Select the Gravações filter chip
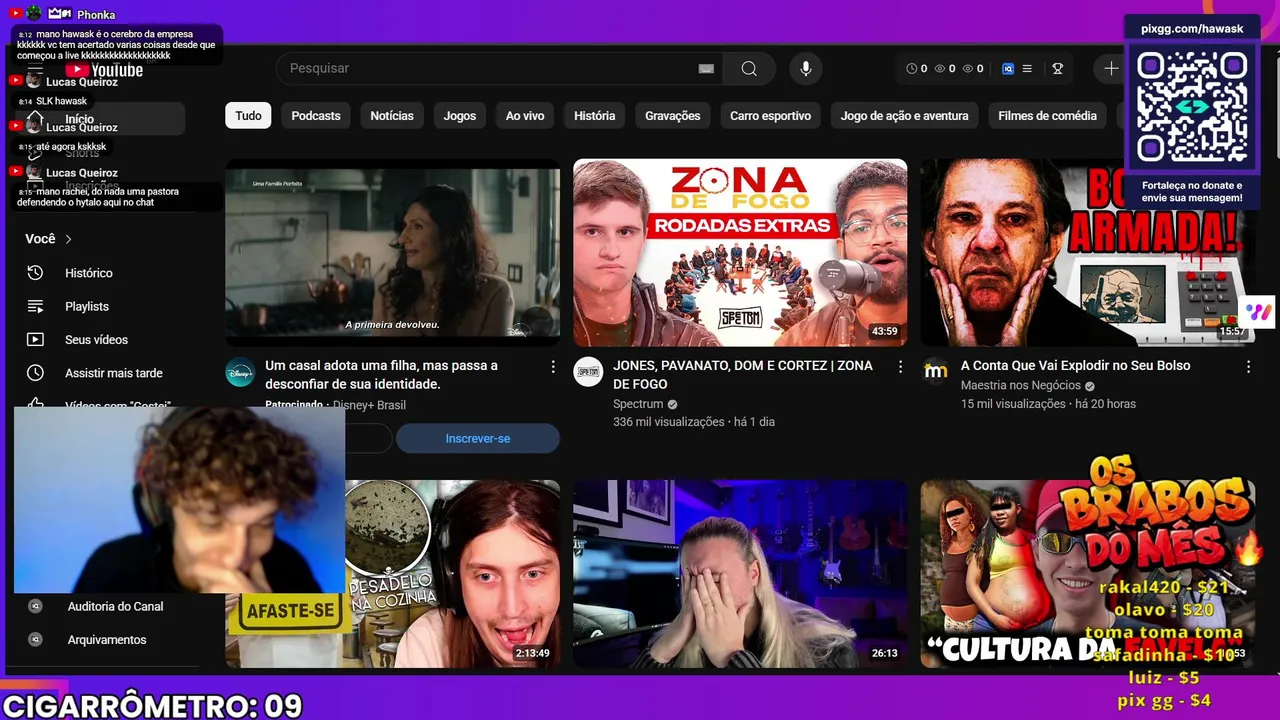1280x720 pixels. [x=673, y=116]
